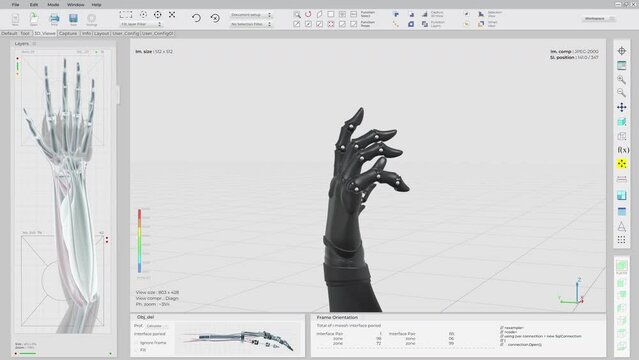Open the Edit menu
639x360 pixels.
pos(34,4)
